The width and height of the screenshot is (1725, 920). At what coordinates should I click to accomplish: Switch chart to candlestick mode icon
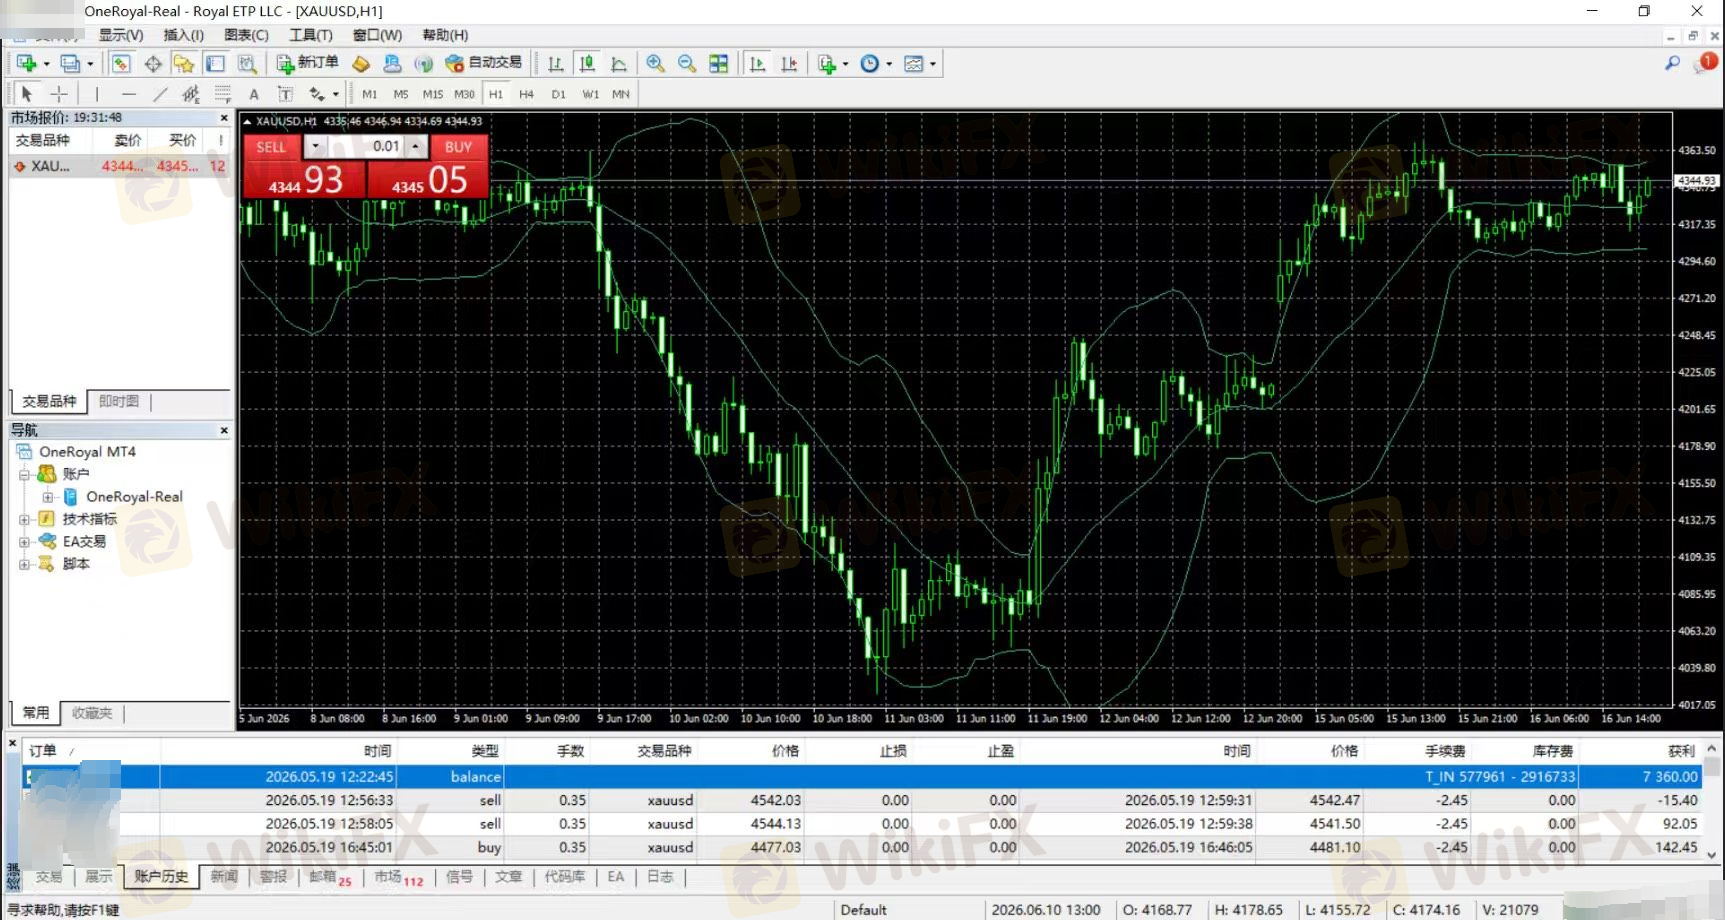587,63
